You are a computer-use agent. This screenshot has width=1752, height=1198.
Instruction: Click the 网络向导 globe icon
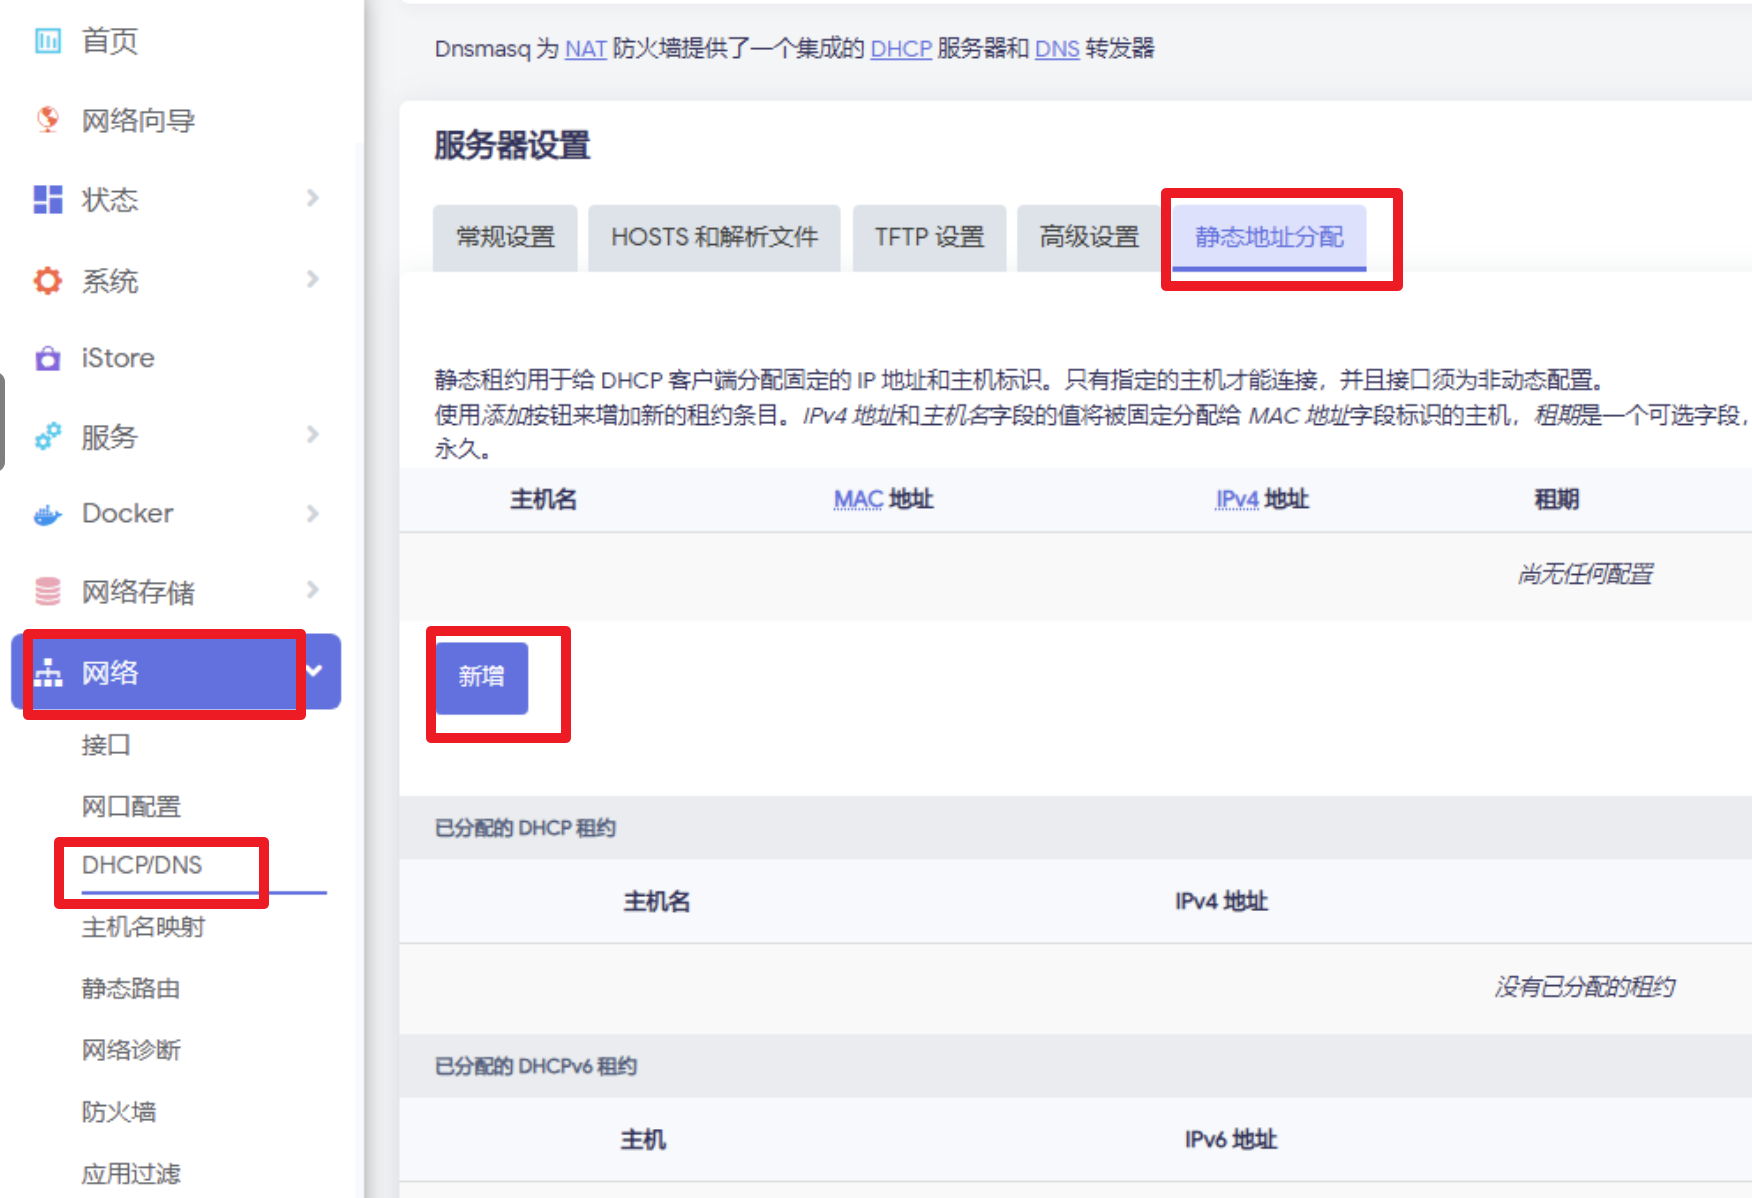point(48,120)
